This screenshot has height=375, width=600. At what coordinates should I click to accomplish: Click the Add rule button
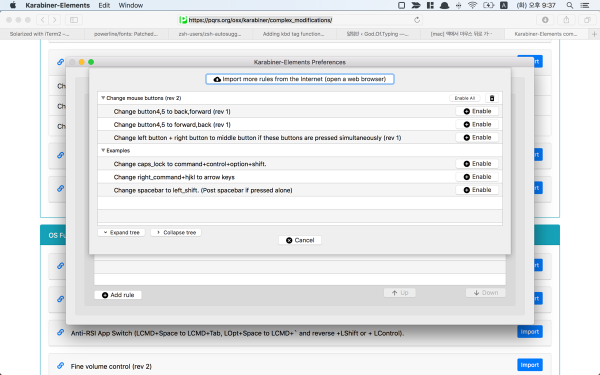click(x=118, y=295)
